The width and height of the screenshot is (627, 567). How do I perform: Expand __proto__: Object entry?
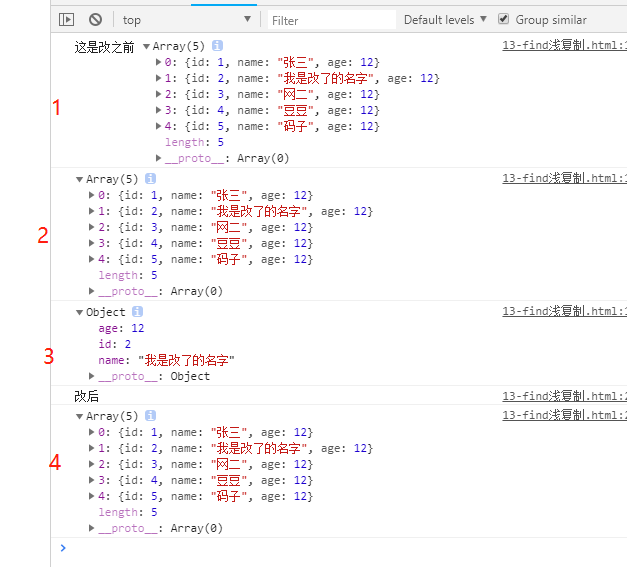pos(92,376)
